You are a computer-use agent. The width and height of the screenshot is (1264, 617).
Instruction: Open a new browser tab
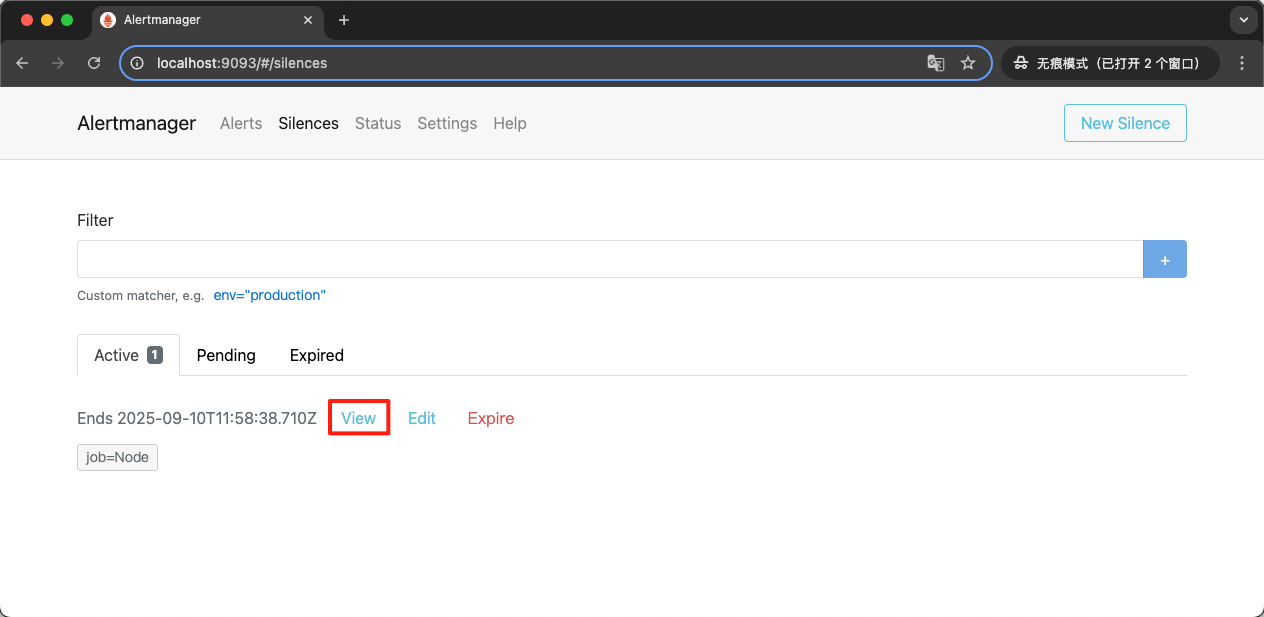(344, 20)
